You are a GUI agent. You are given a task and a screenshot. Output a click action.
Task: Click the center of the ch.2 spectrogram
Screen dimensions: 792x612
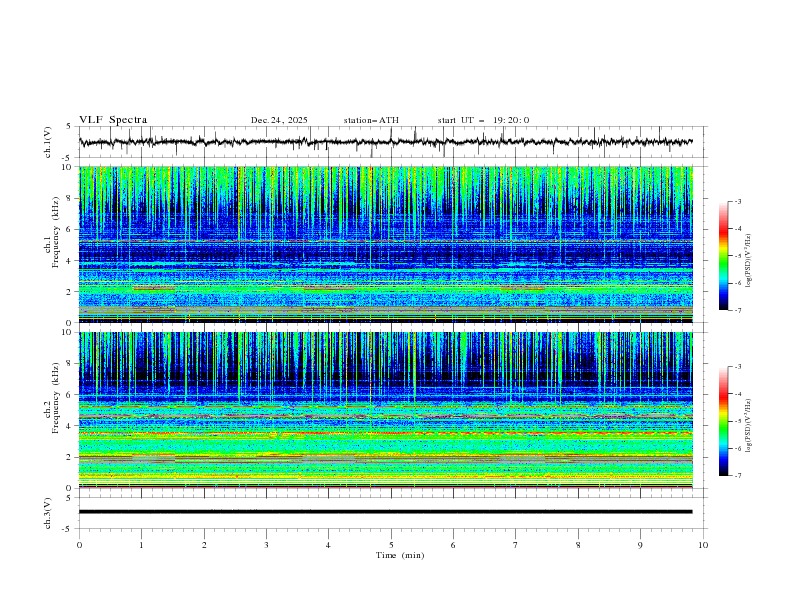coord(386,409)
